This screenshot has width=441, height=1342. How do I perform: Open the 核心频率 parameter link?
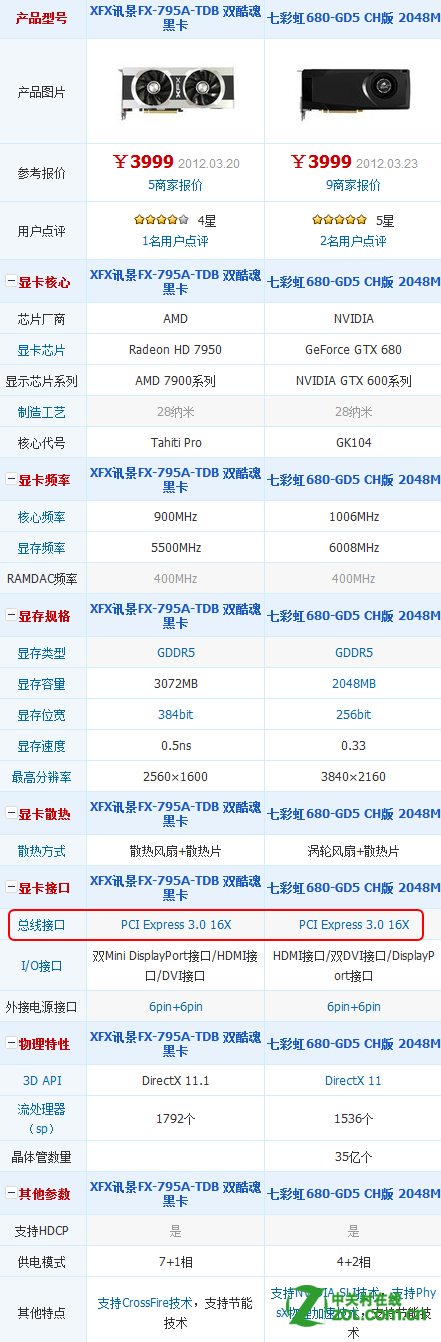click(42, 517)
